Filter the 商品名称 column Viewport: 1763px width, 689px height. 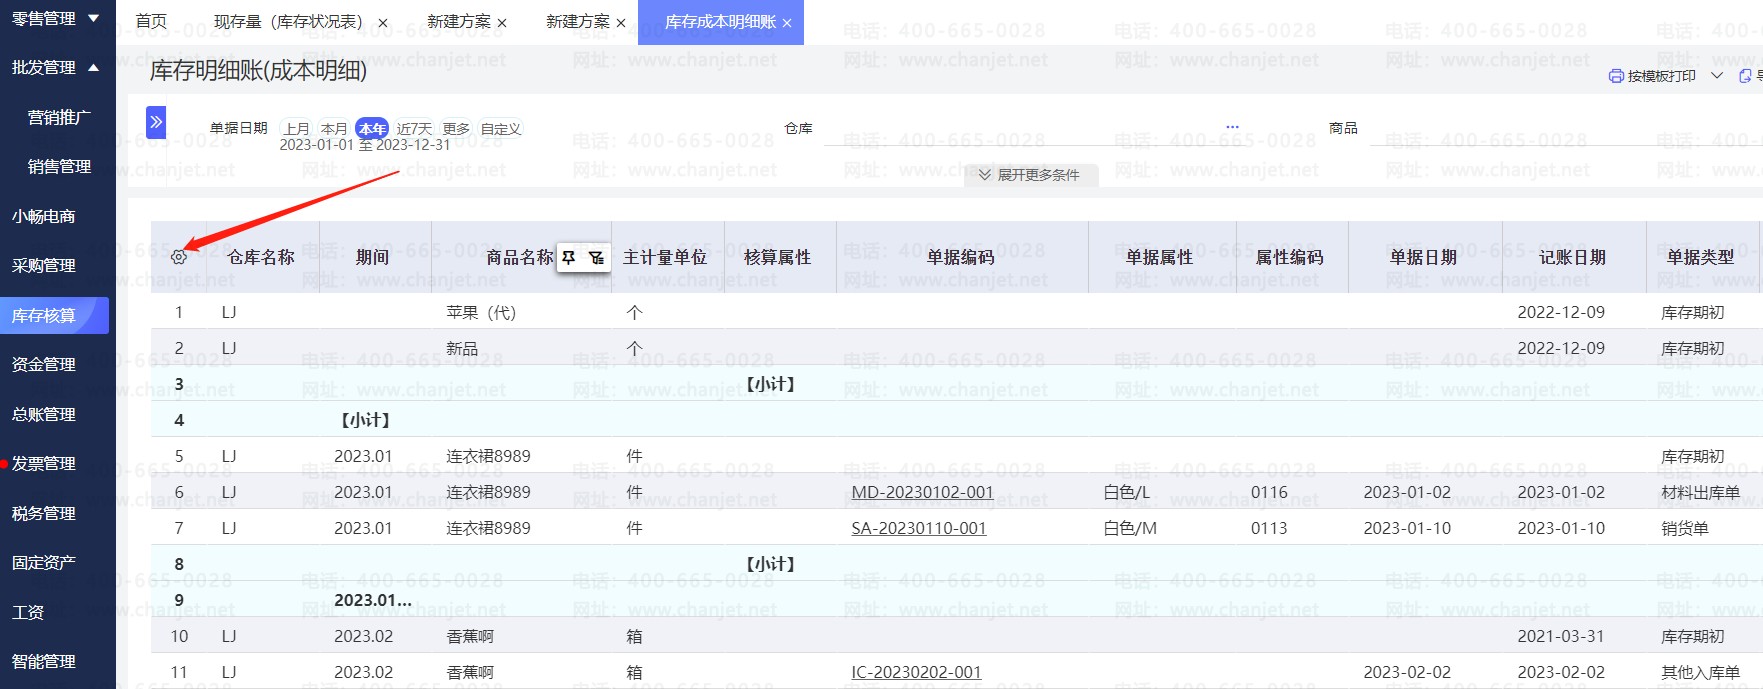597,257
